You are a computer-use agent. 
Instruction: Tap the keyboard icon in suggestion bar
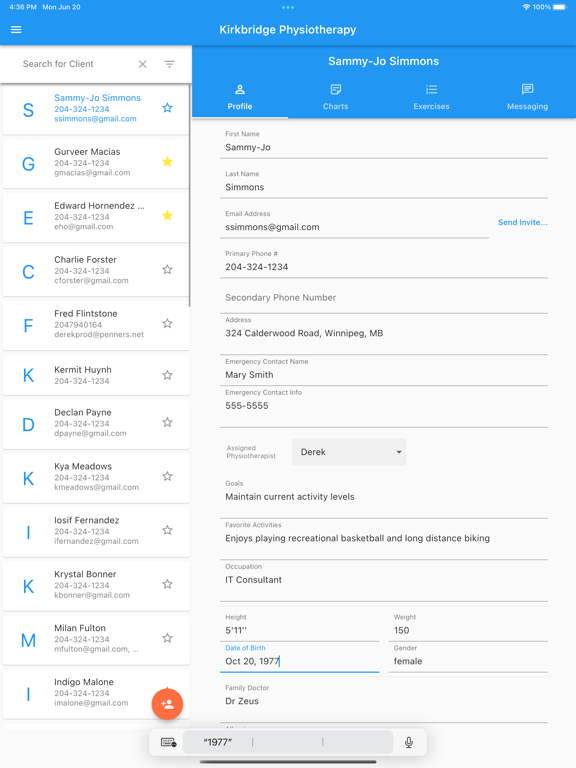click(x=169, y=743)
